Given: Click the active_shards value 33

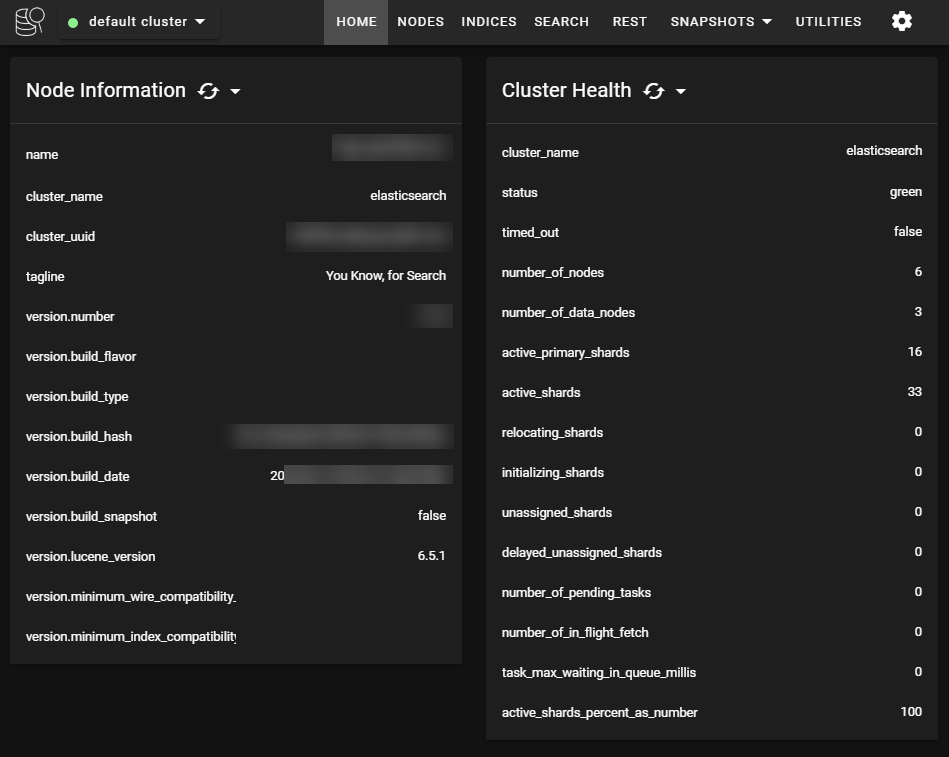Looking at the screenshot, I should (x=915, y=392).
